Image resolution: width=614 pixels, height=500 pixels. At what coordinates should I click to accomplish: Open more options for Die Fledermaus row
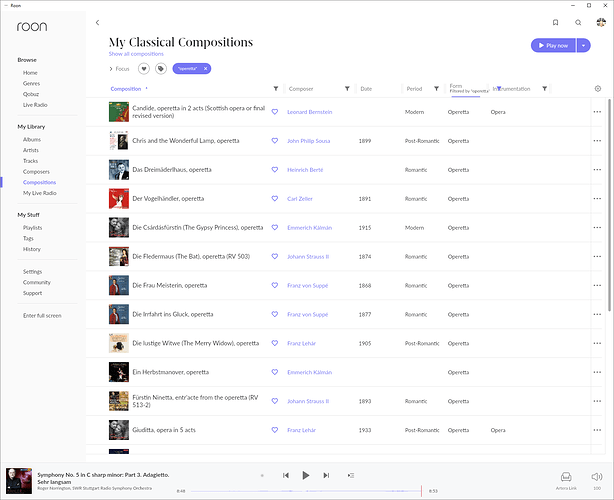[x=597, y=256]
